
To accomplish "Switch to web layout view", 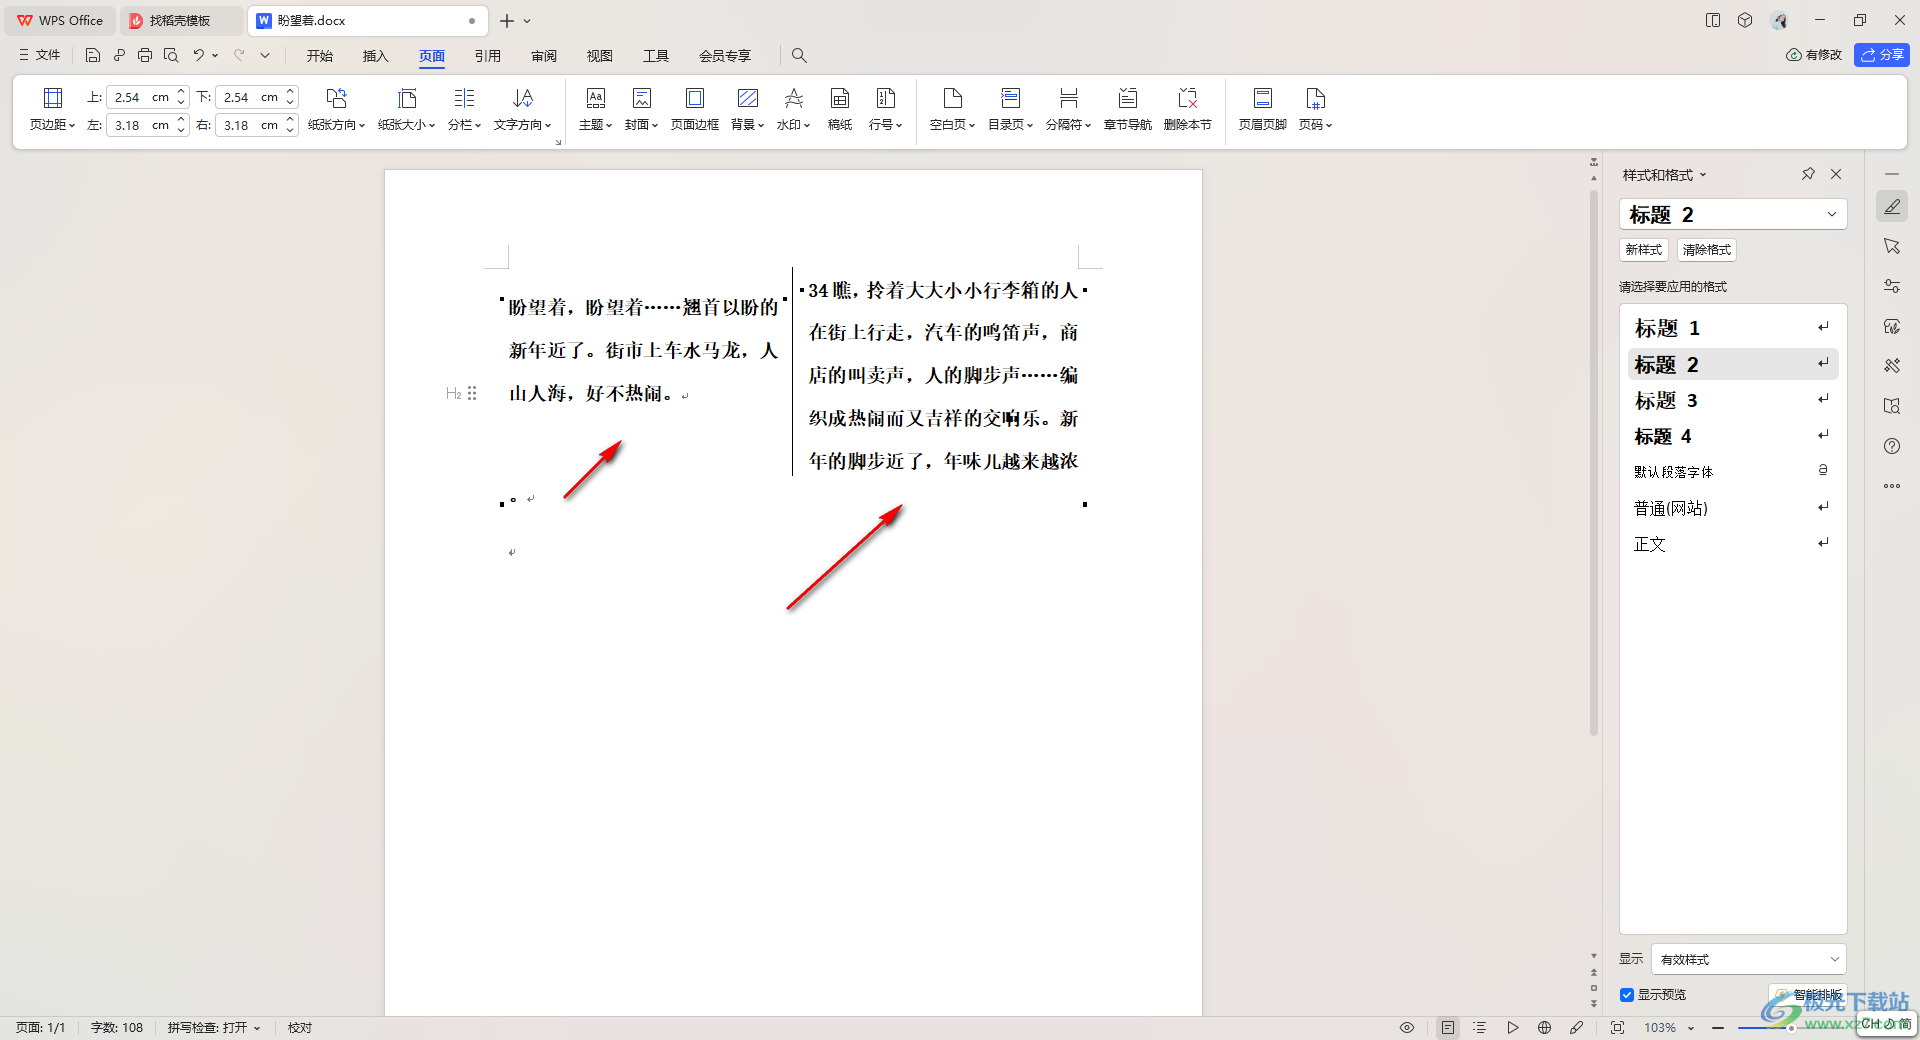I will point(1545,1027).
